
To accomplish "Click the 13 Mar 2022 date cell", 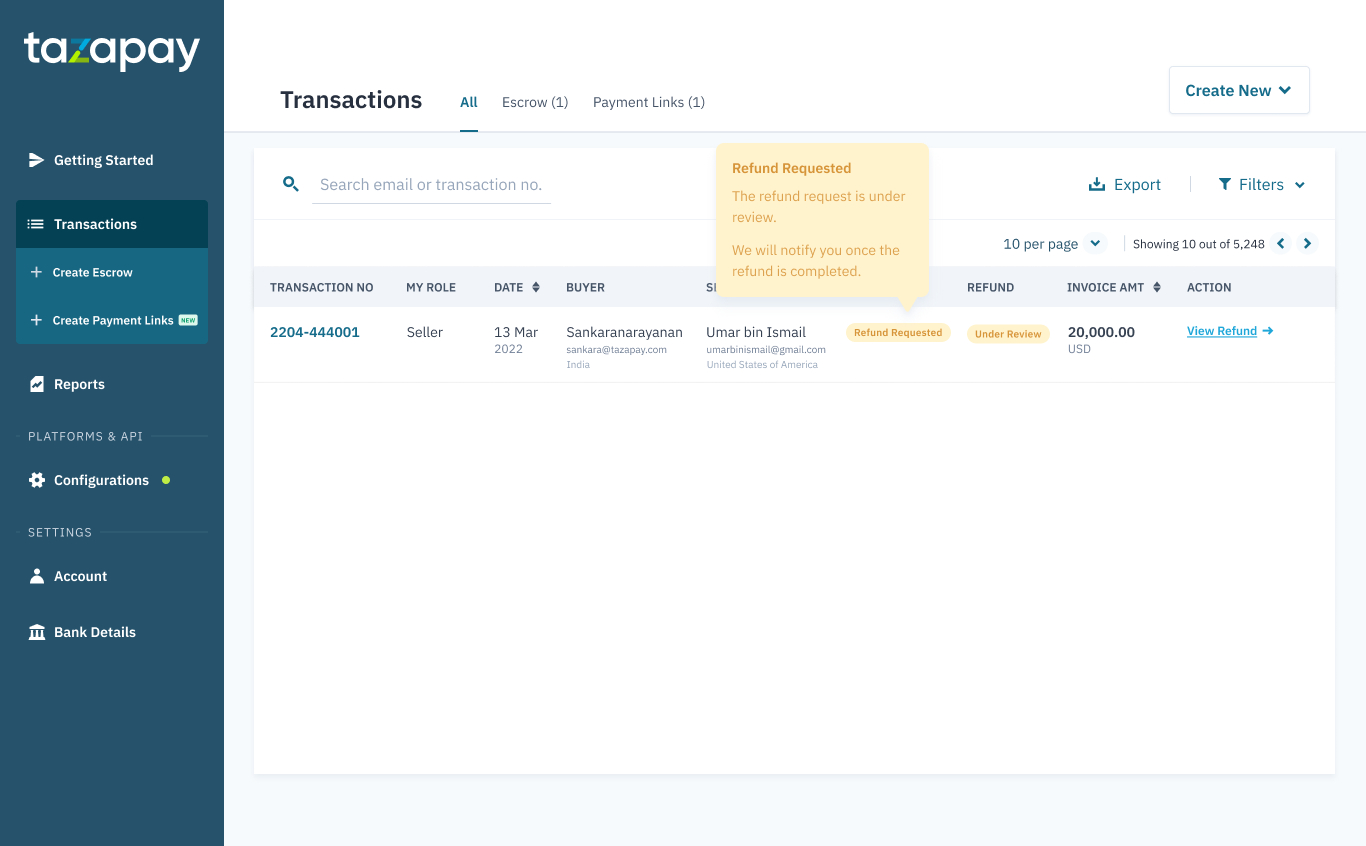I will coord(516,340).
